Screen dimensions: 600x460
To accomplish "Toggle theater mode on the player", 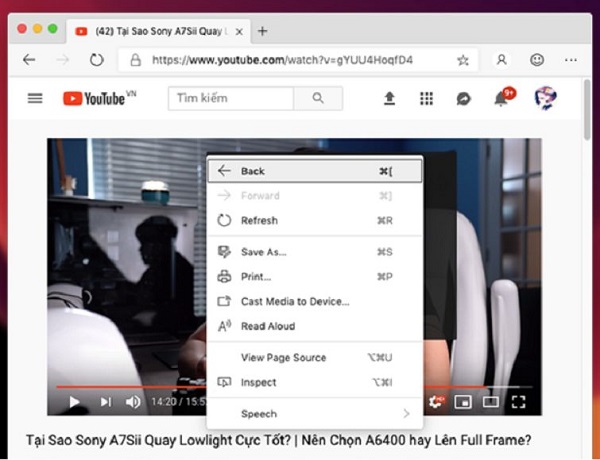I will pos(491,402).
